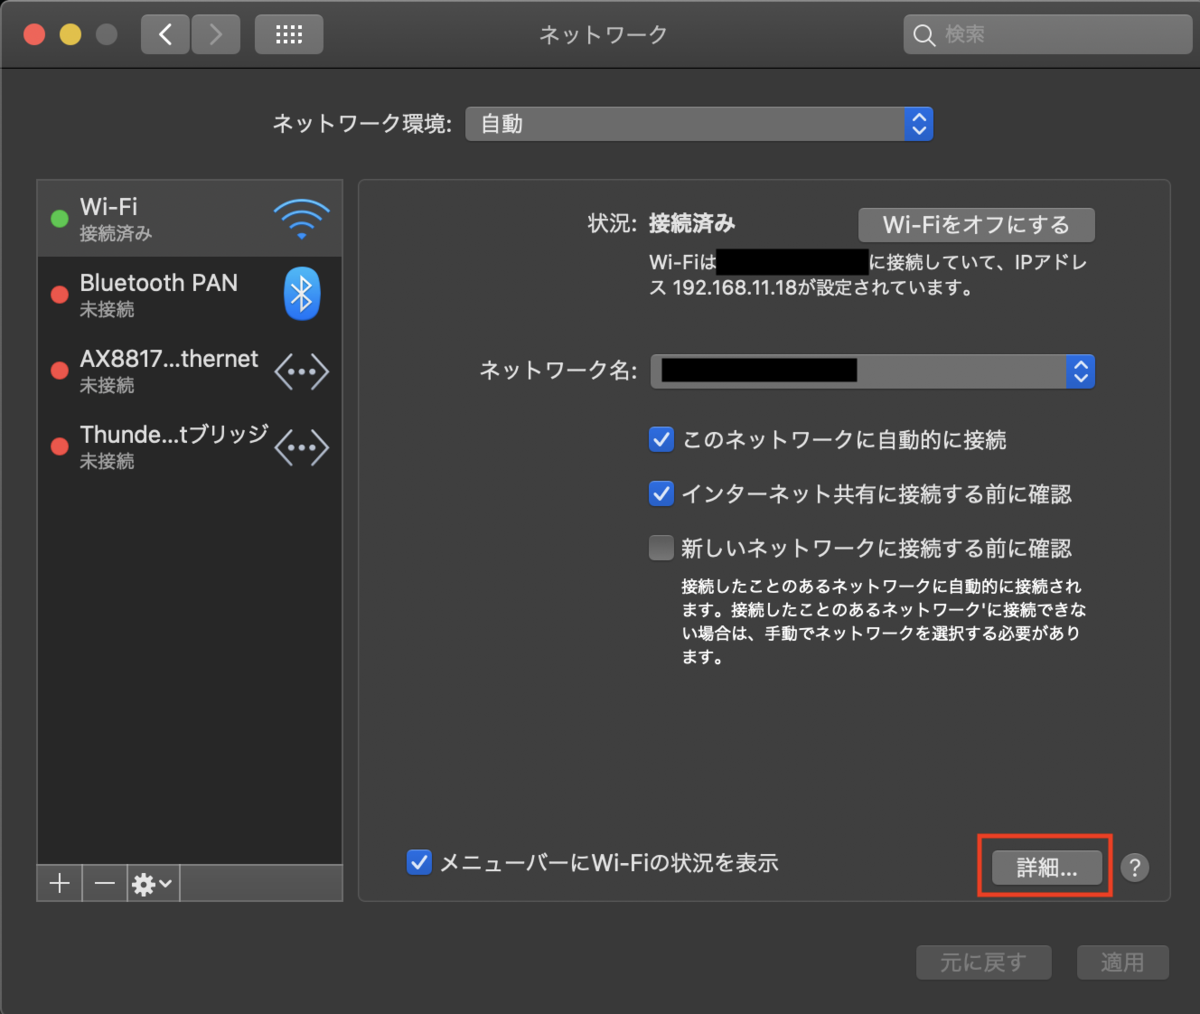Screen dimensions: 1200x1014
Task: Go forward with the right chevron button
Action: pyautogui.click(x=215, y=35)
